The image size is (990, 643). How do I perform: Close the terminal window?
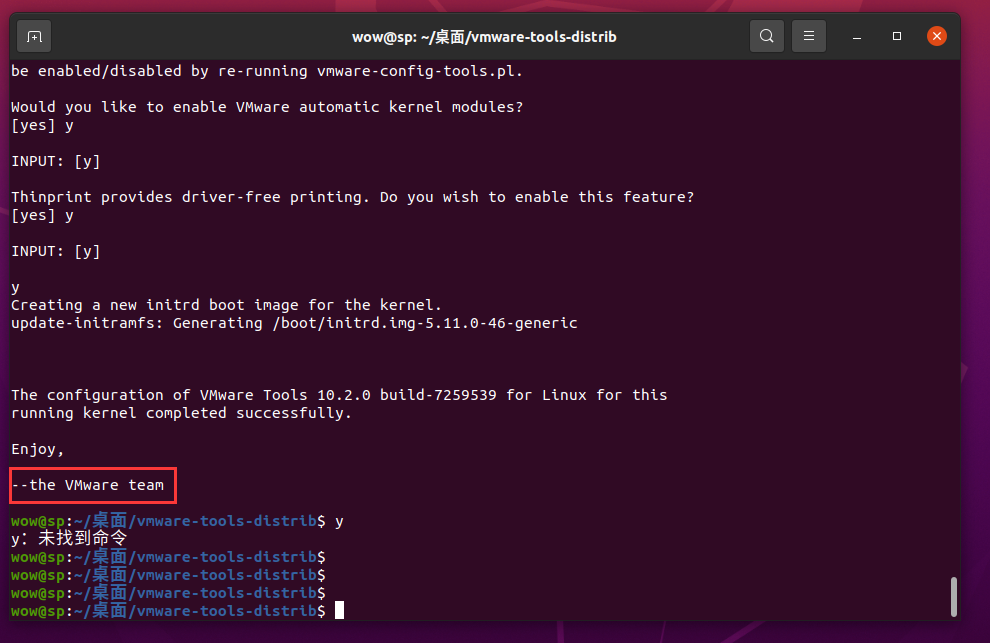click(x=937, y=36)
